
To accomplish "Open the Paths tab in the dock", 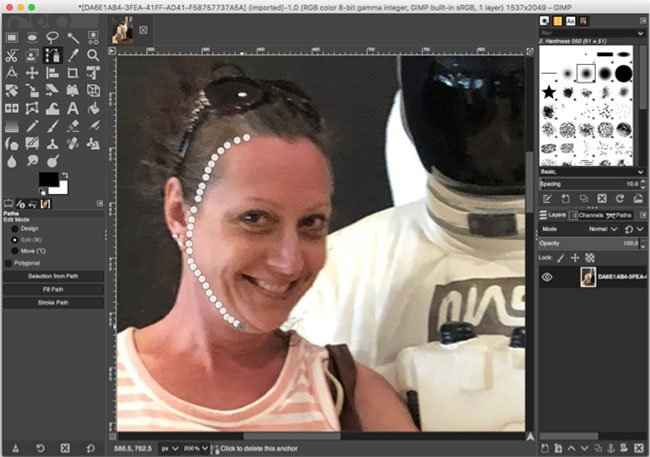I will point(621,214).
